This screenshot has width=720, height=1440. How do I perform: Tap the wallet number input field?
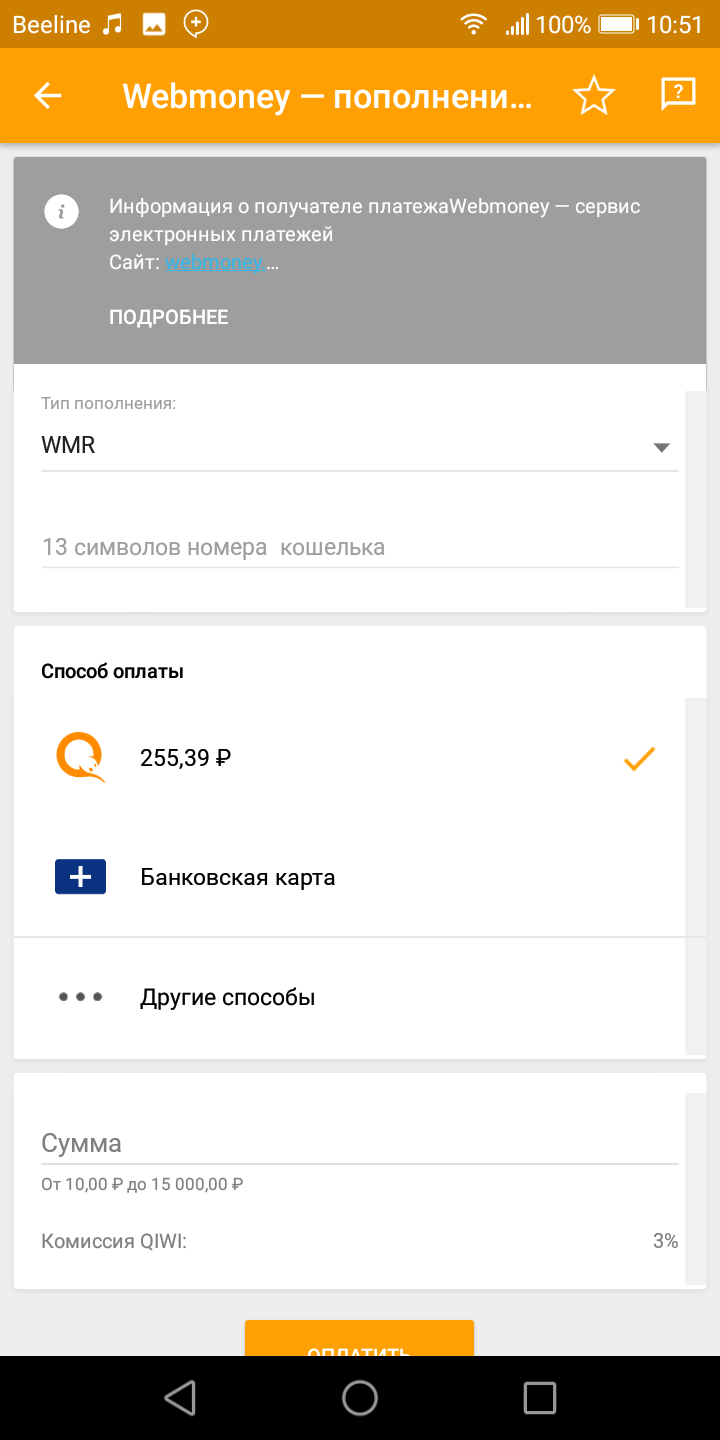[360, 548]
